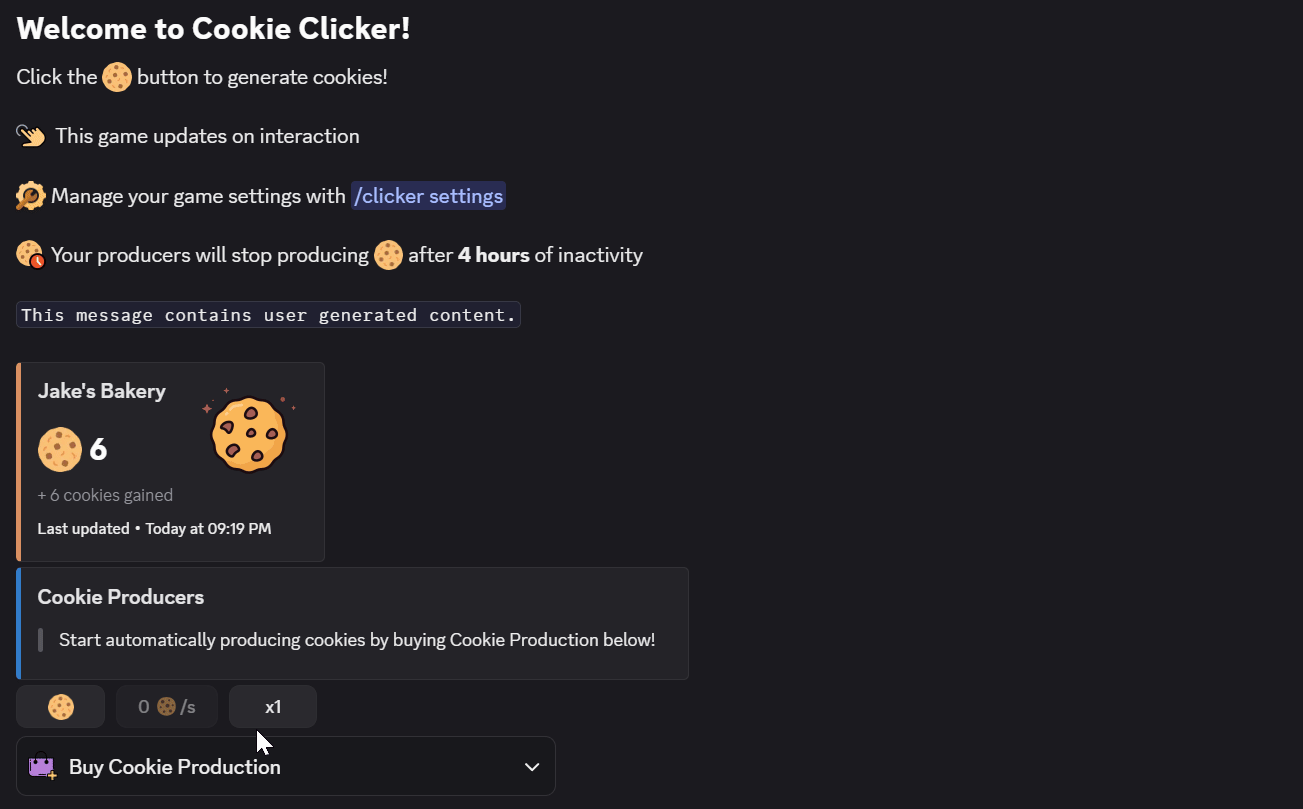Viewport: 1303px width, 809px height.
Task: Click the /clicker settings command link
Action: click(428, 196)
